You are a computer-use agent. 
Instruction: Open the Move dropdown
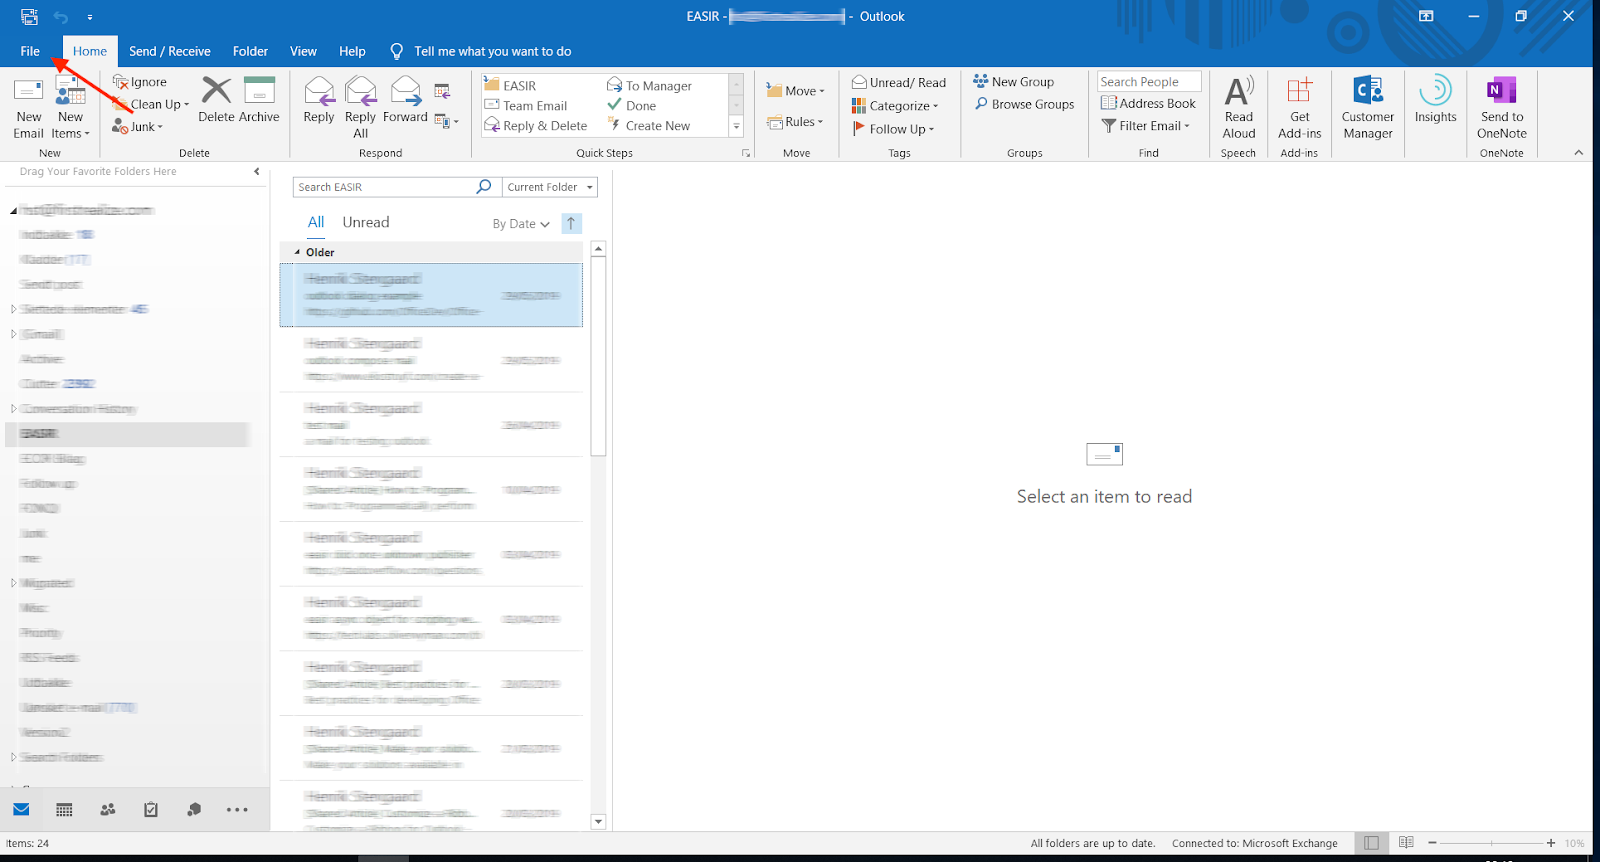coord(796,91)
